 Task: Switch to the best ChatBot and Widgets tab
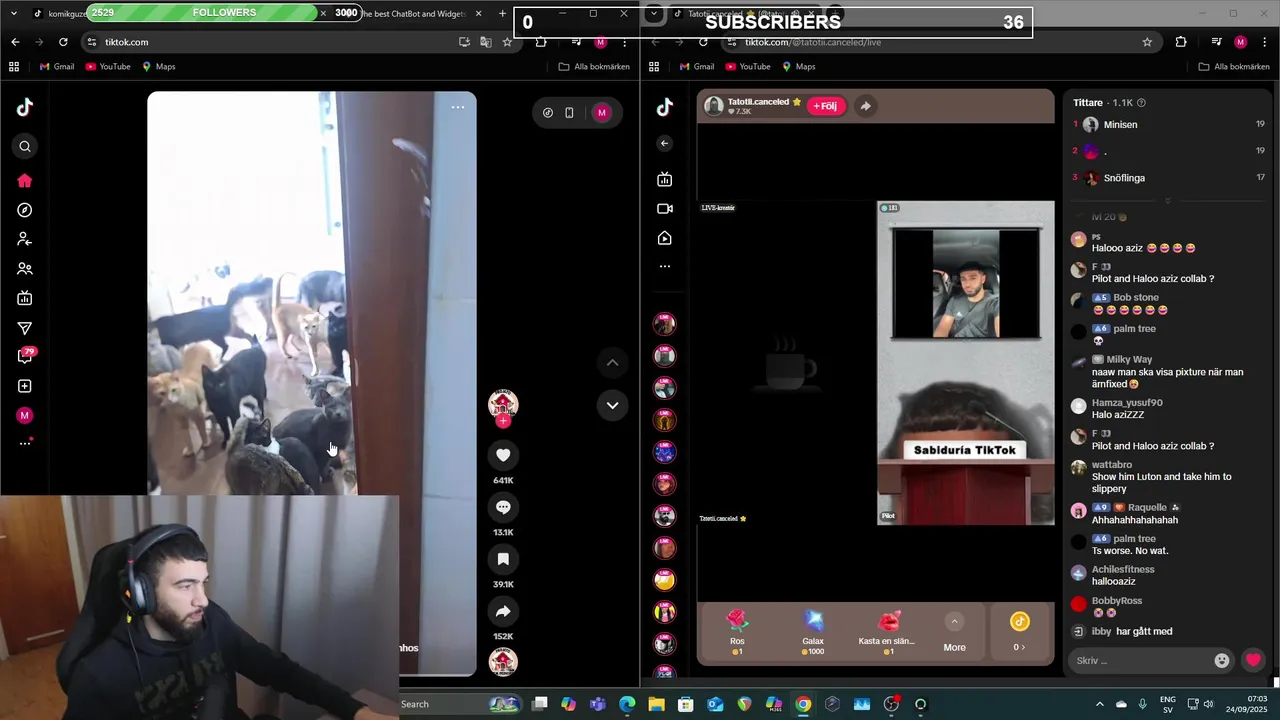tap(415, 14)
